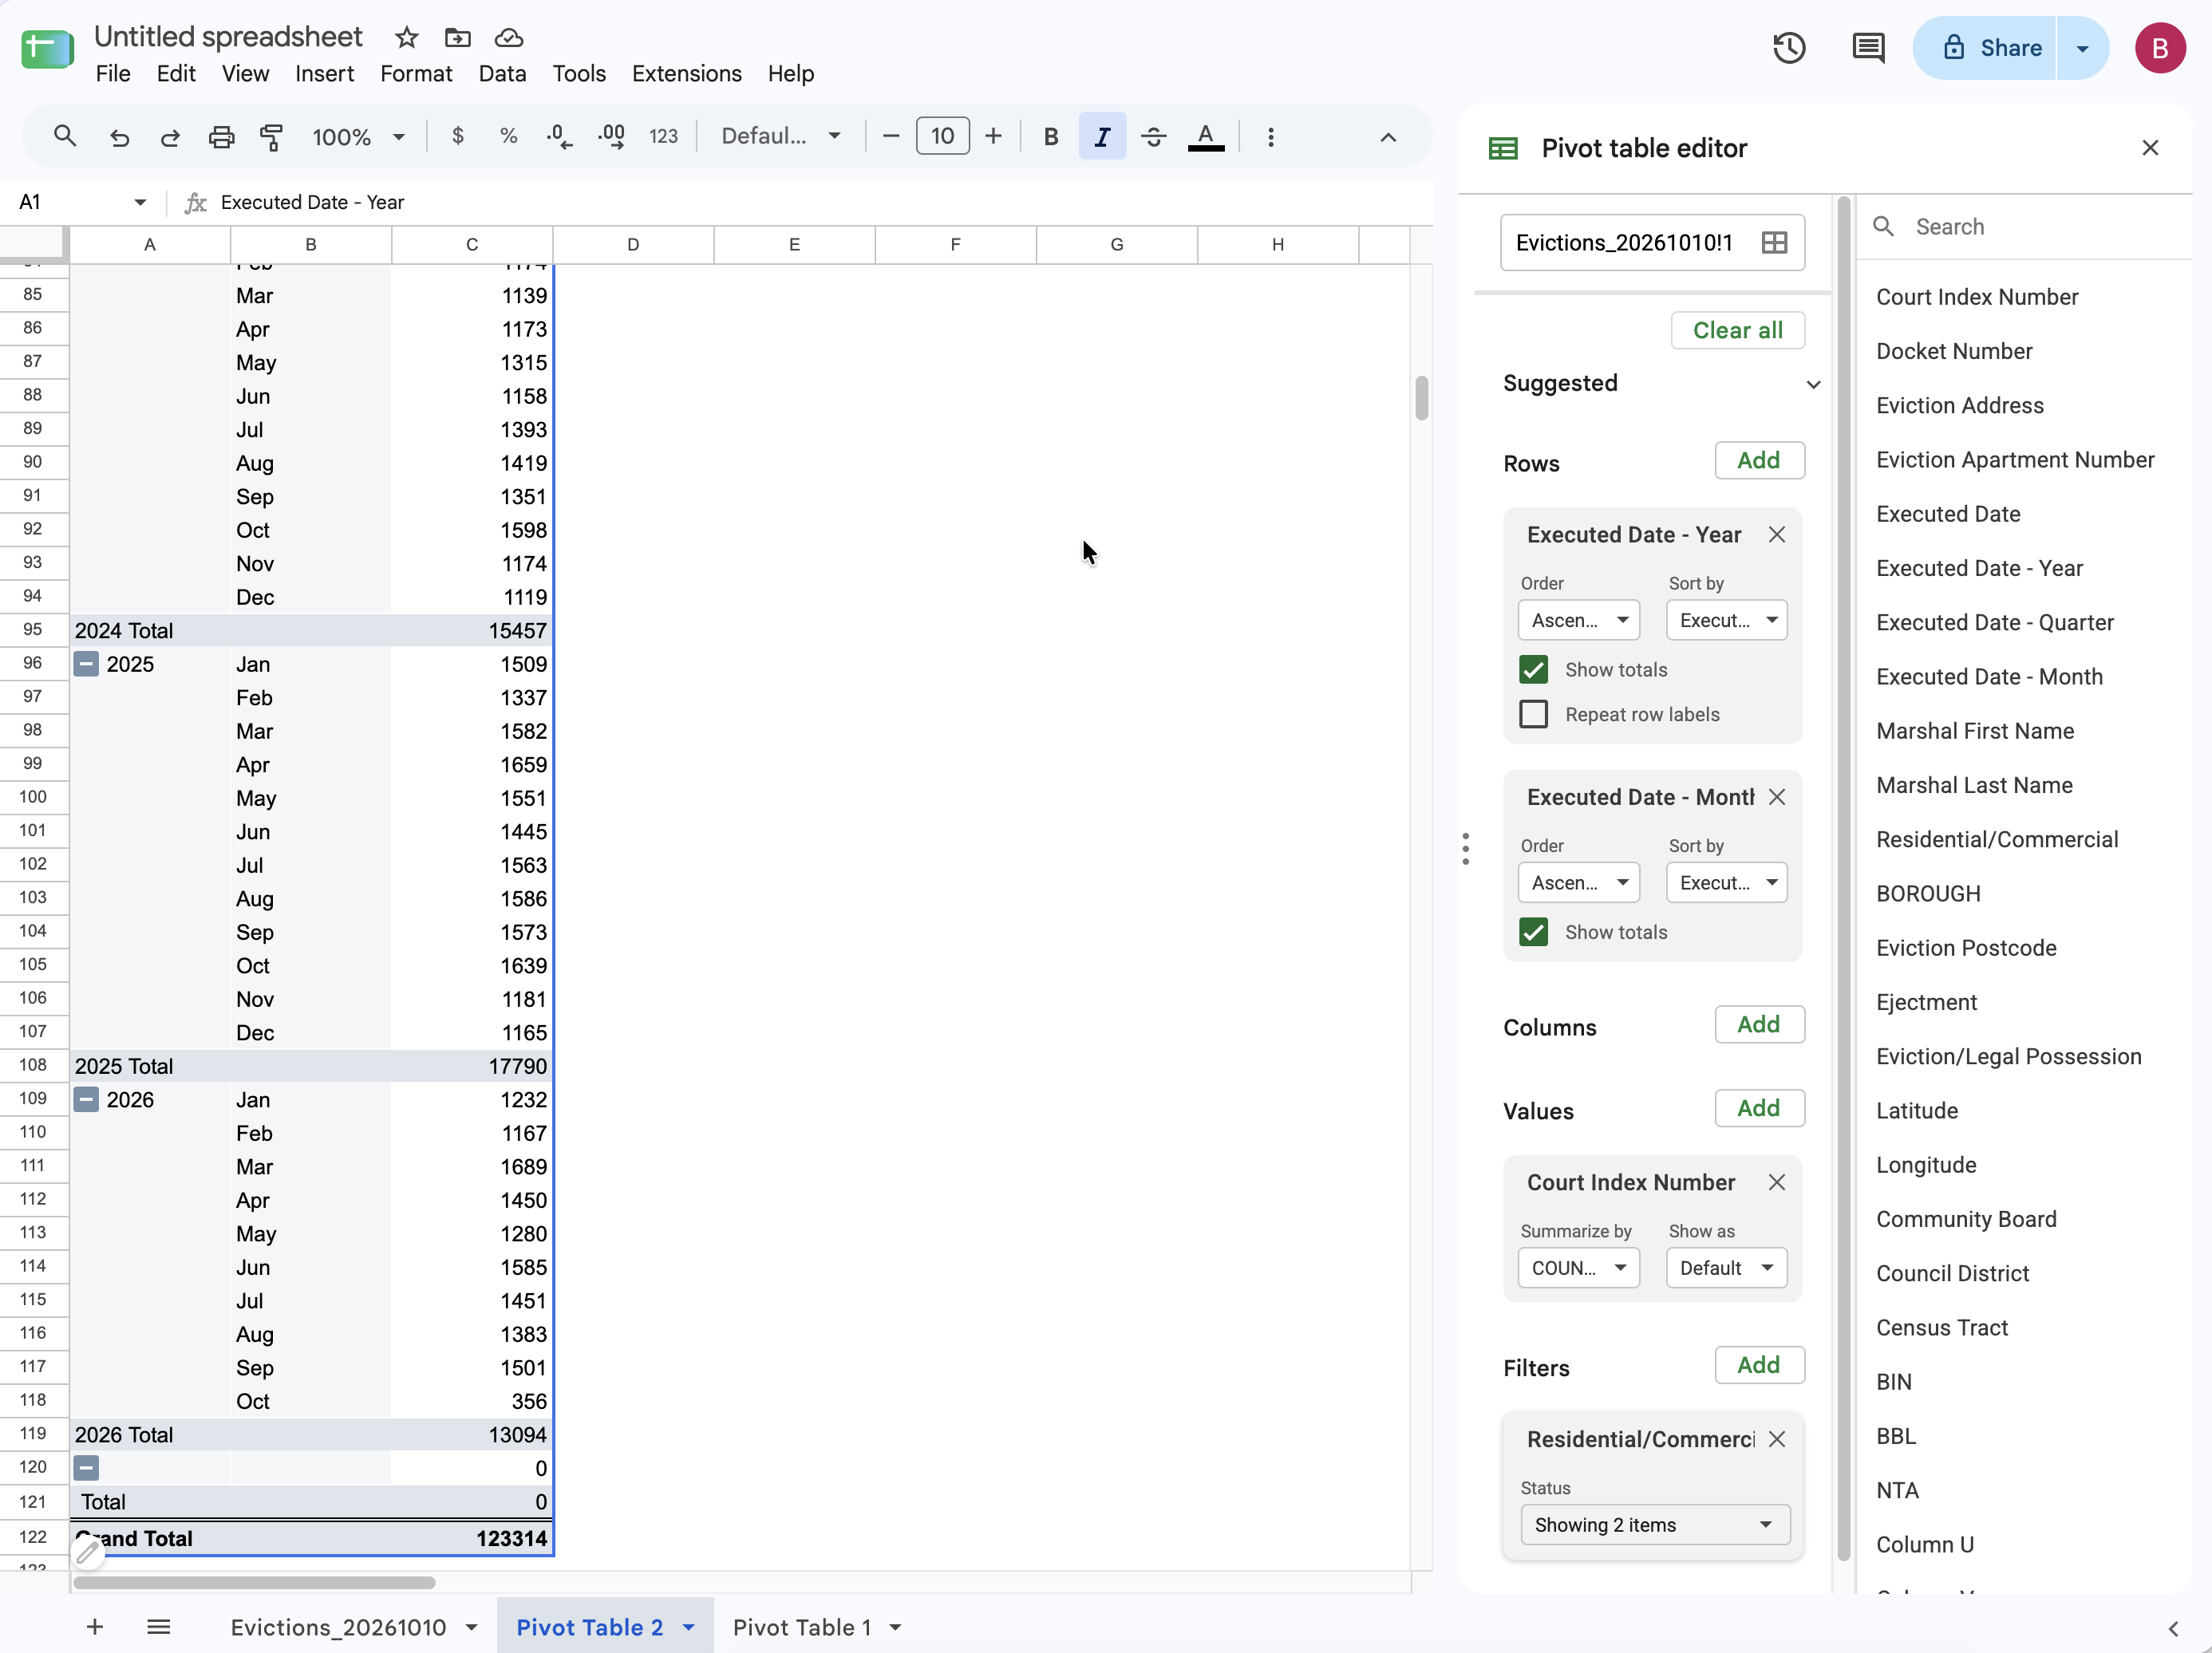Open the Data menu
The image size is (2212, 1653).
click(502, 74)
